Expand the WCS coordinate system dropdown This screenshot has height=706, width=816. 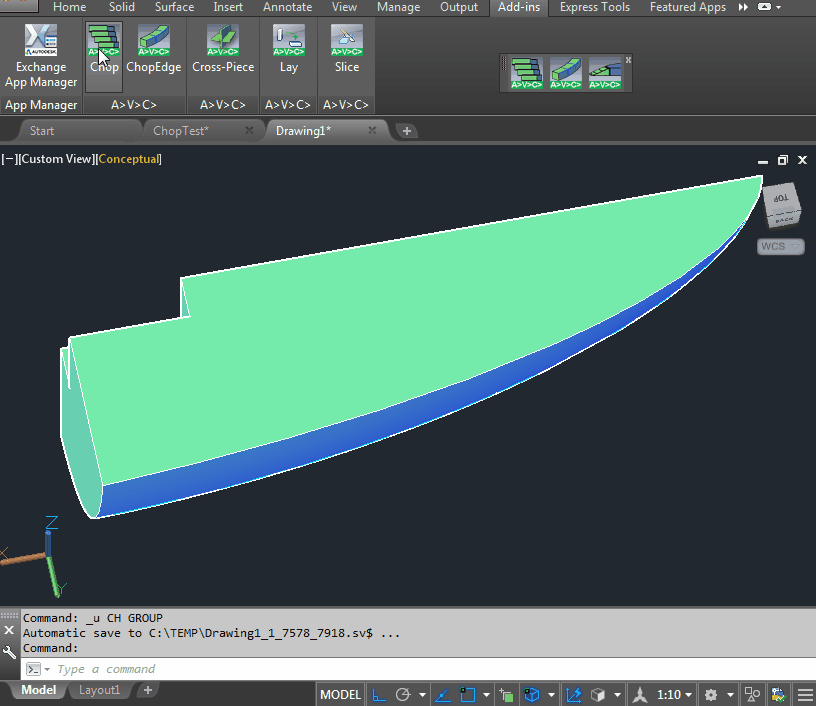780,246
